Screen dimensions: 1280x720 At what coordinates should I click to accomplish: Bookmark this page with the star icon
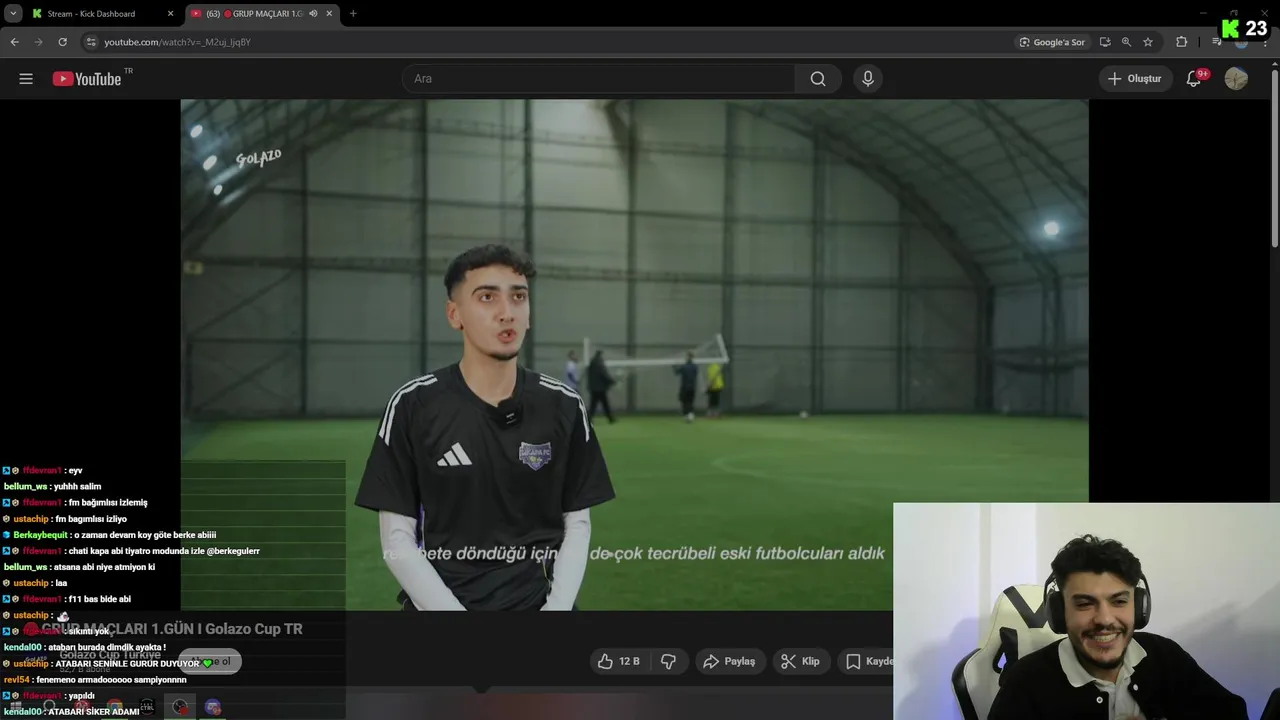[1148, 42]
